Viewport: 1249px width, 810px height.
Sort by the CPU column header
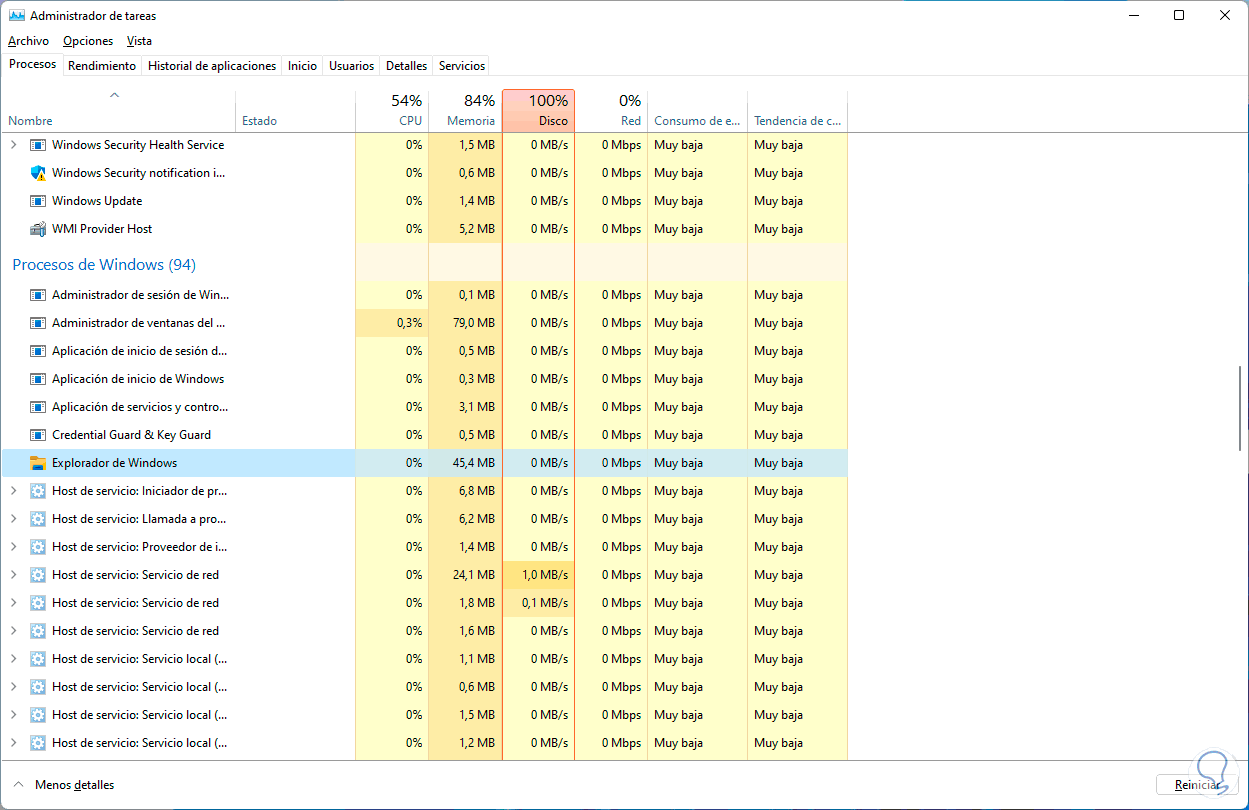pyautogui.click(x=392, y=111)
